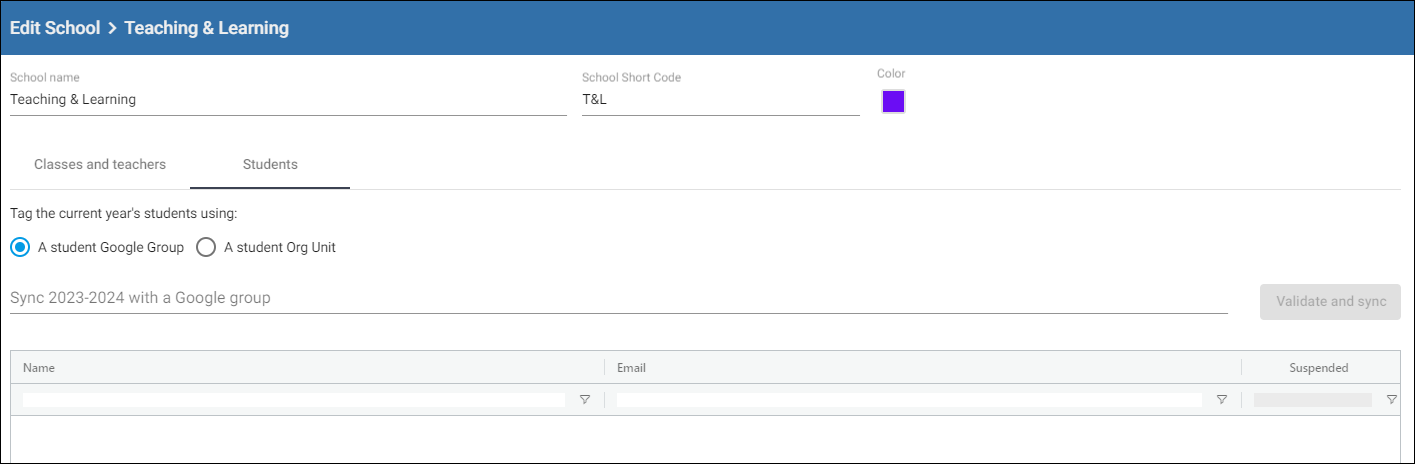This screenshot has height=464, width=1415.
Task: Edit the School Short Code field
Action: (x=720, y=100)
